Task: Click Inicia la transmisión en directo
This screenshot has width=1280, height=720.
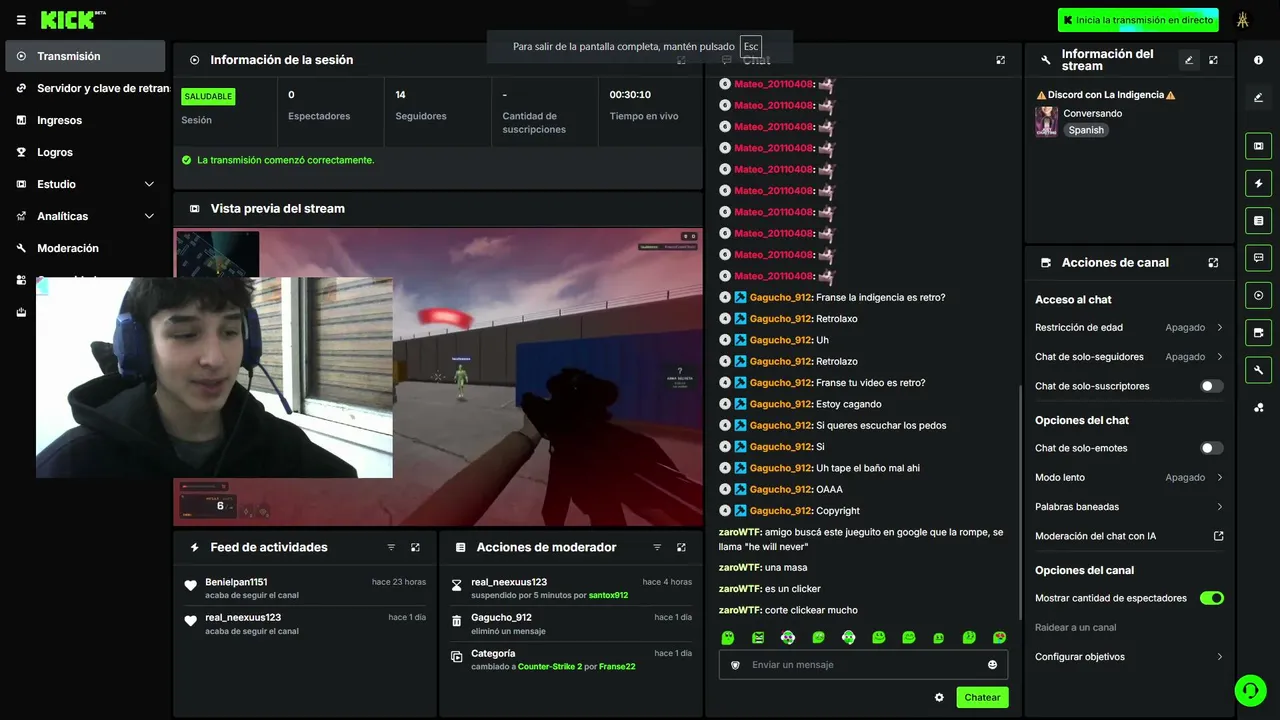Action: pos(1138,20)
